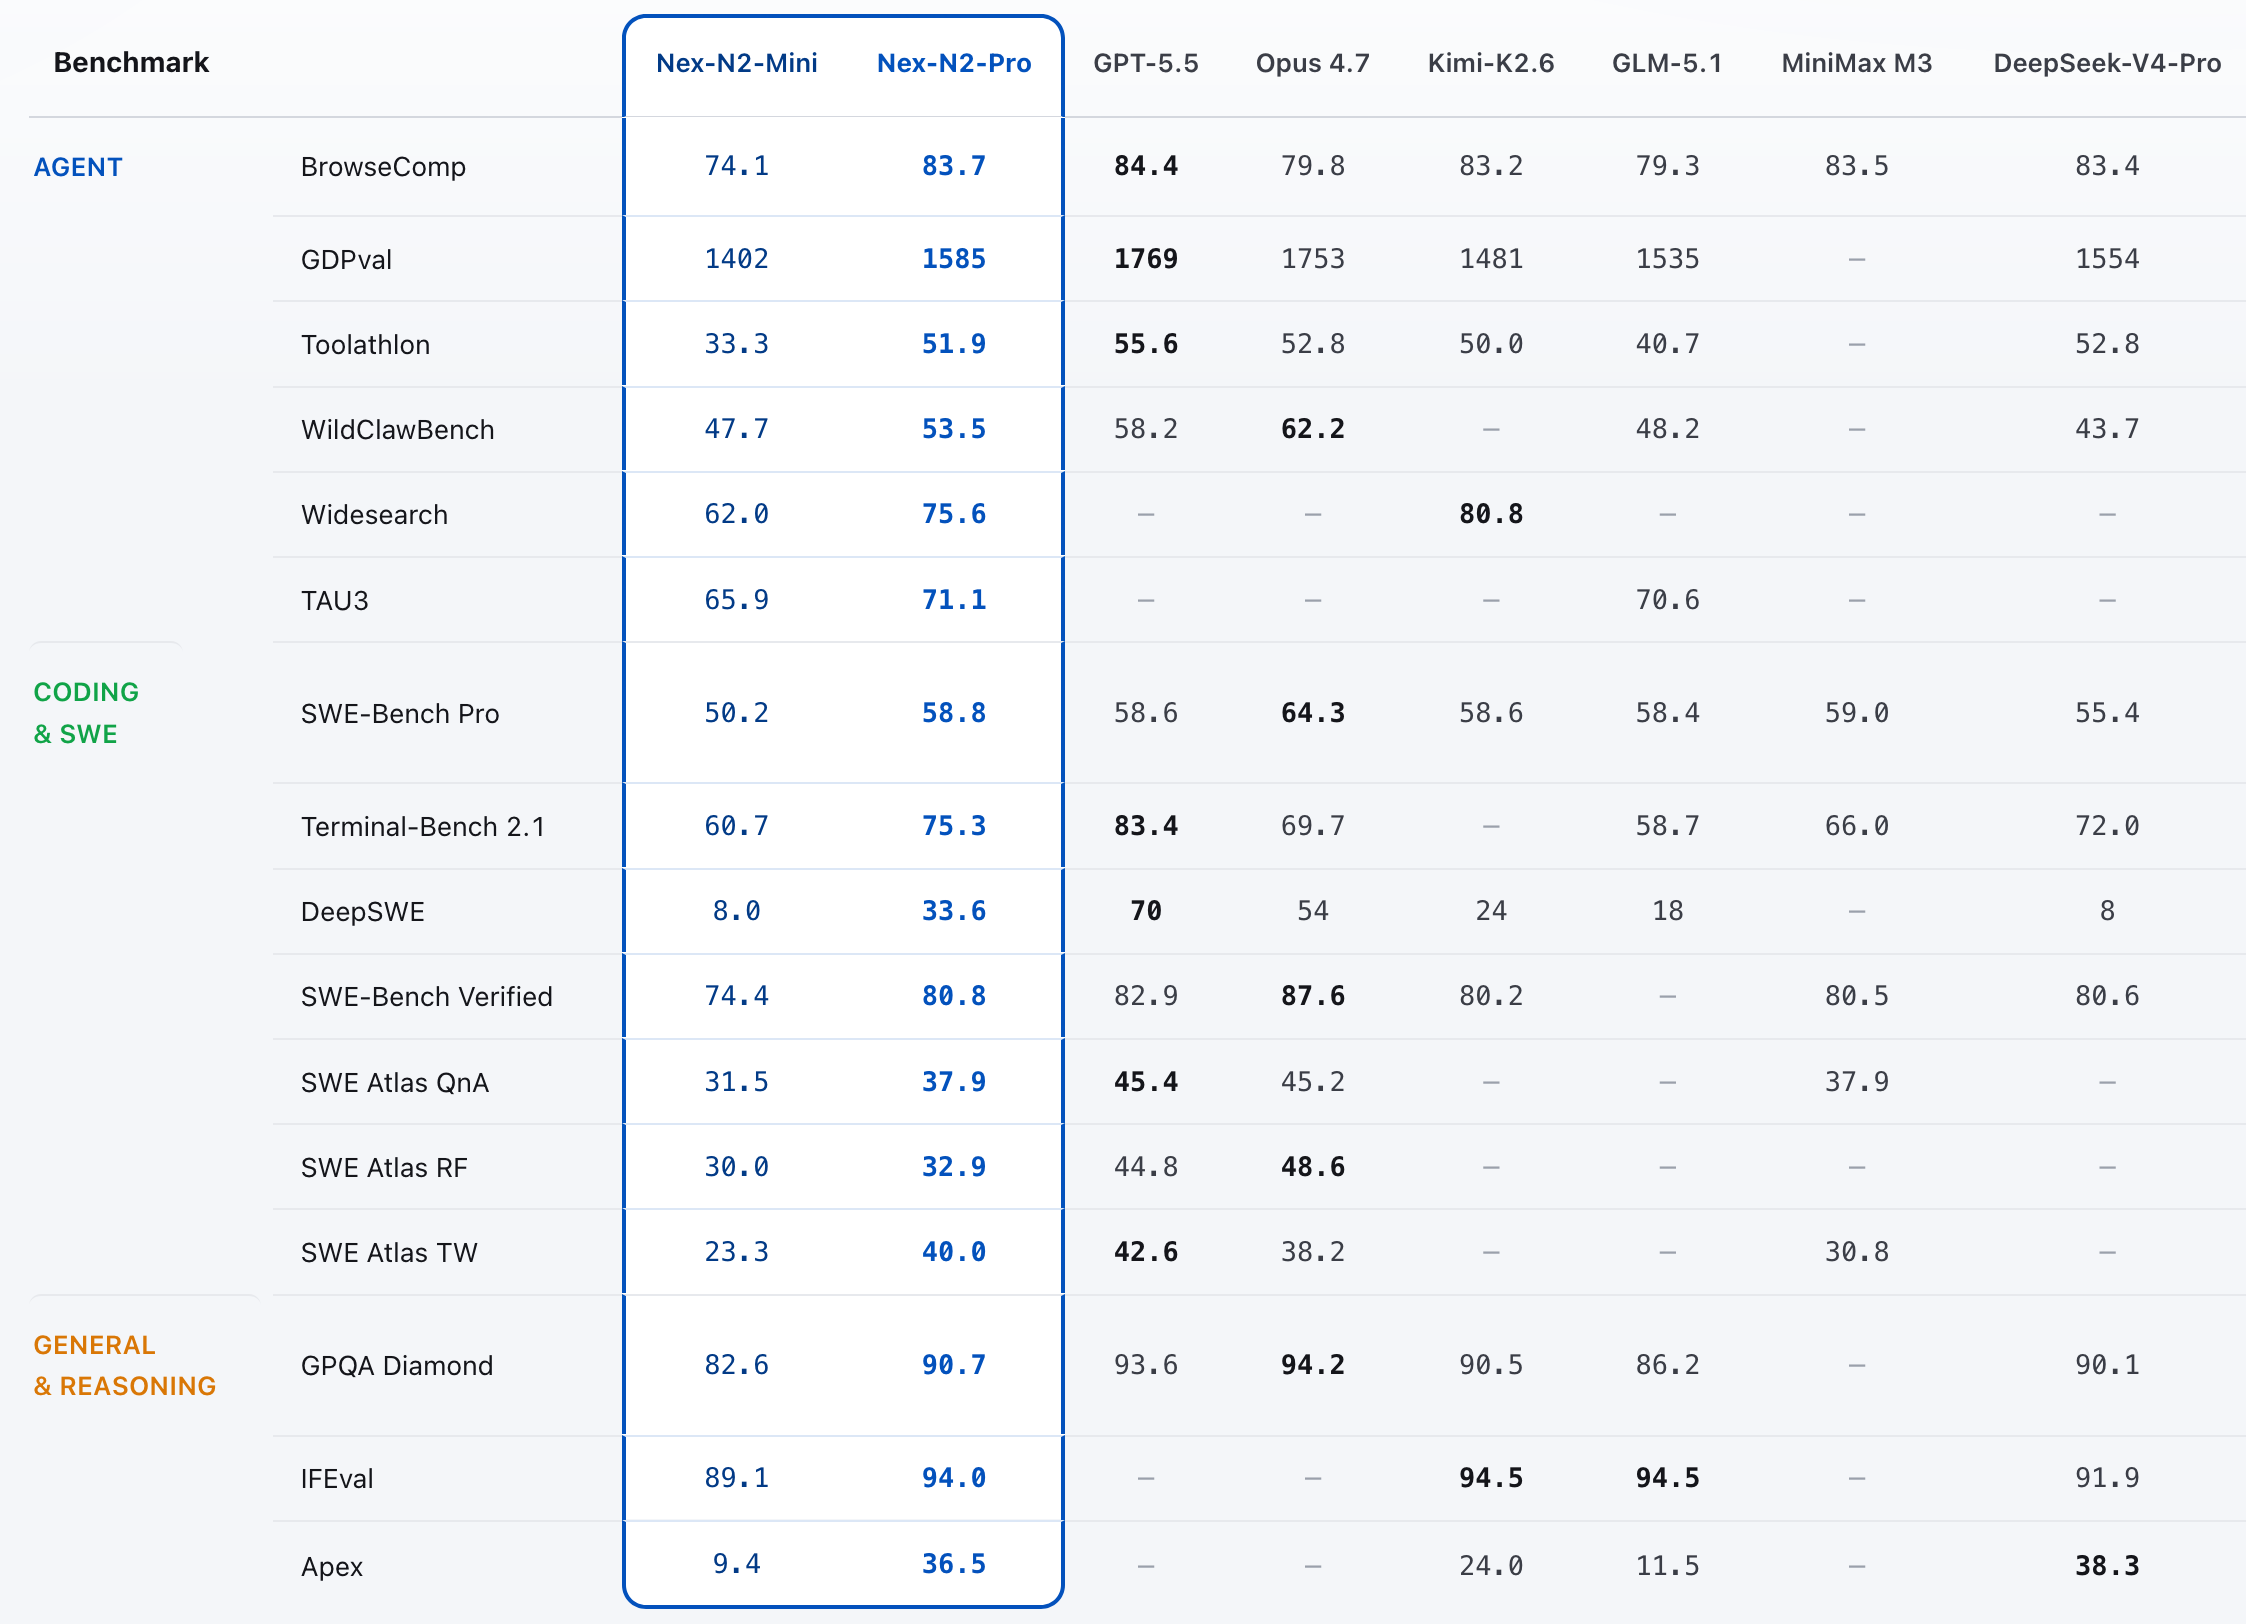Select WildClawBench score "43.7" under DeepSeek-V4-Pro
This screenshot has height=1624, width=2246.
pyautogui.click(x=2107, y=429)
